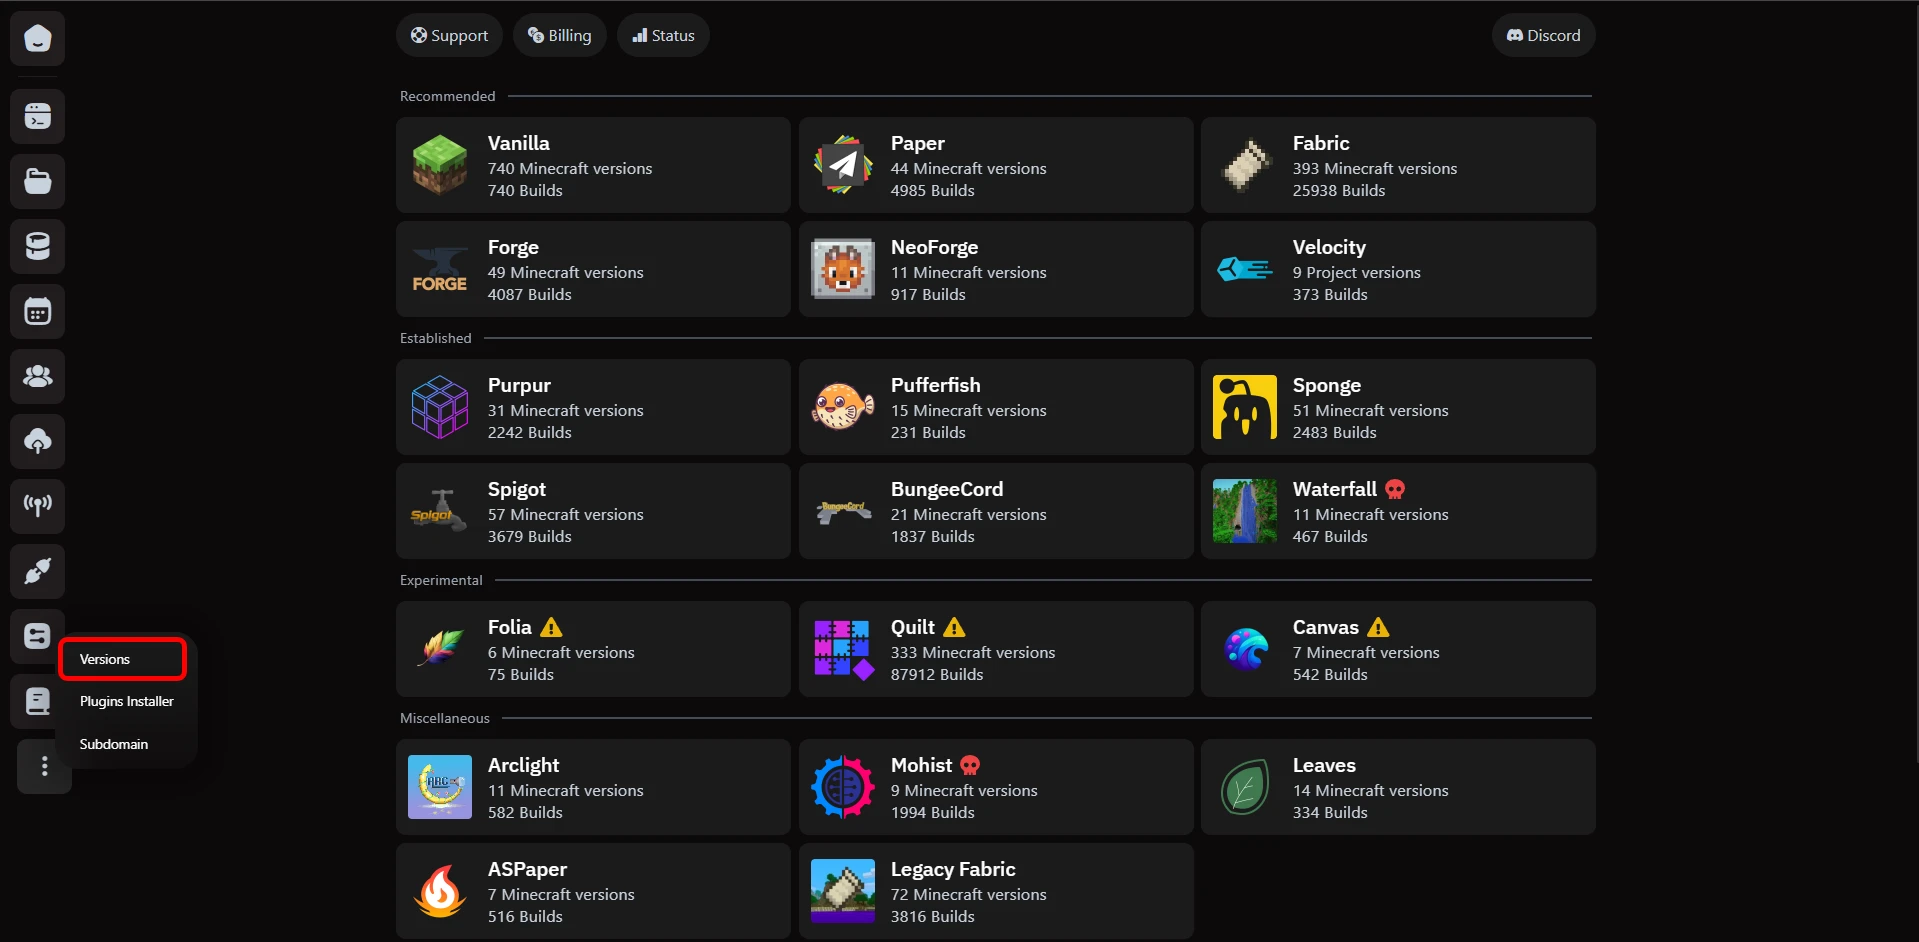Choose the Vanilla grass block card

point(593,165)
